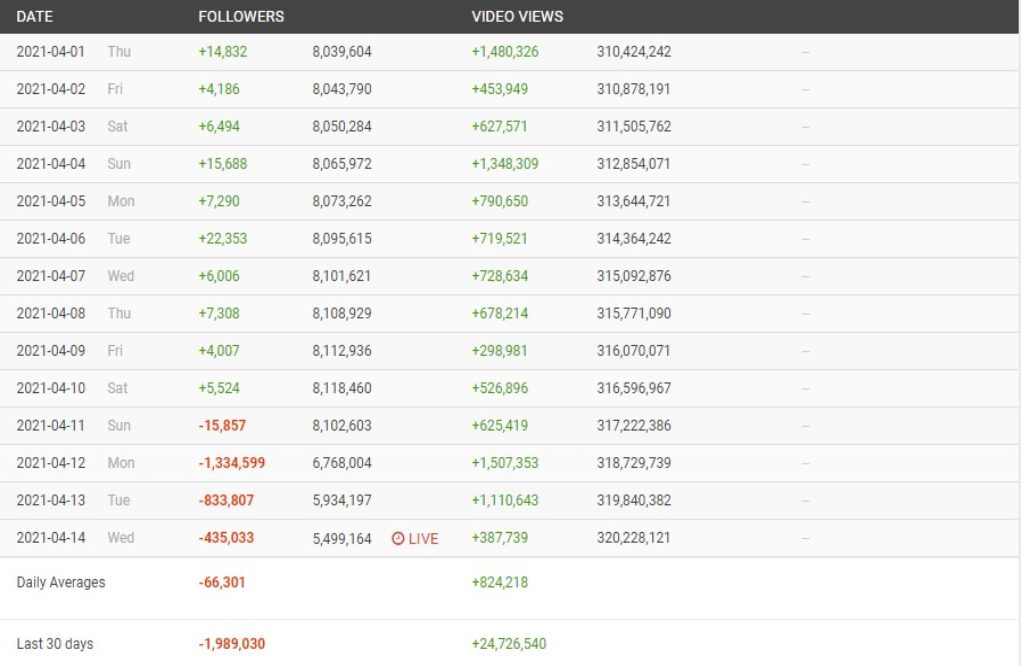Viewport: 1021px width, 666px height.
Task: Click the +1,507,353 video views gain
Action: click(505, 463)
